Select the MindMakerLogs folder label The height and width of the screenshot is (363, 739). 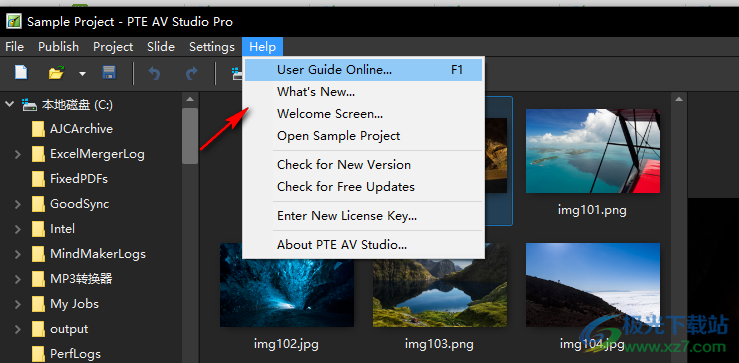[98, 254]
